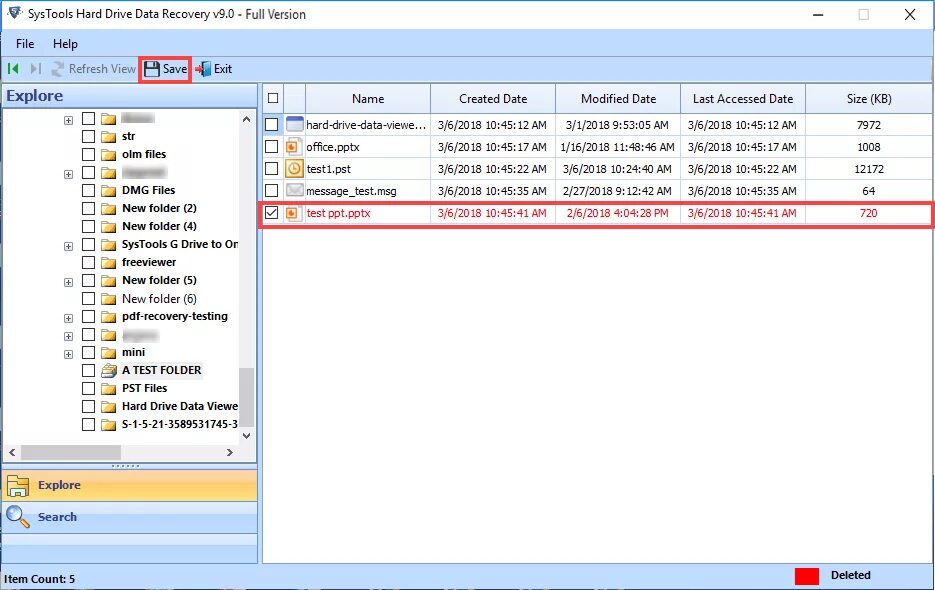
Task: Click the red Deleted legend swatch
Action: pyautogui.click(x=807, y=576)
